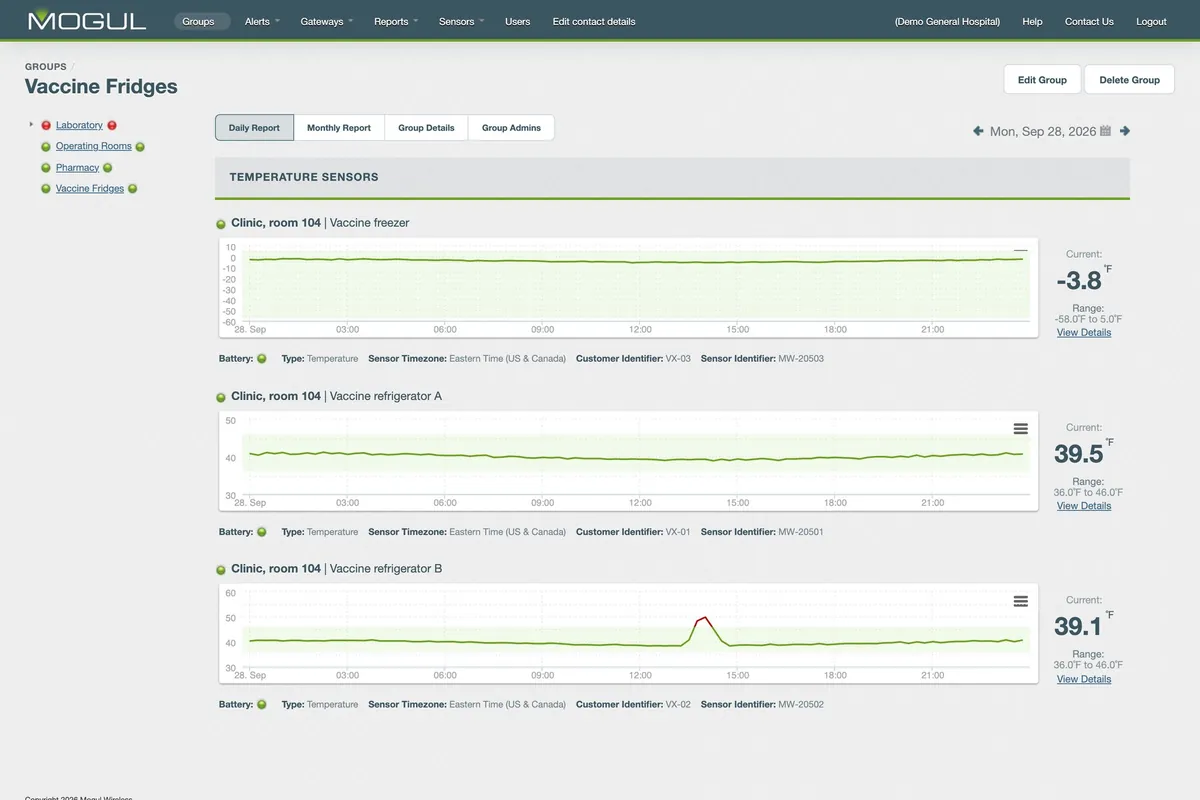Click the Delete Group button
The width and height of the screenshot is (1200, 800).
coord(1129,80)
